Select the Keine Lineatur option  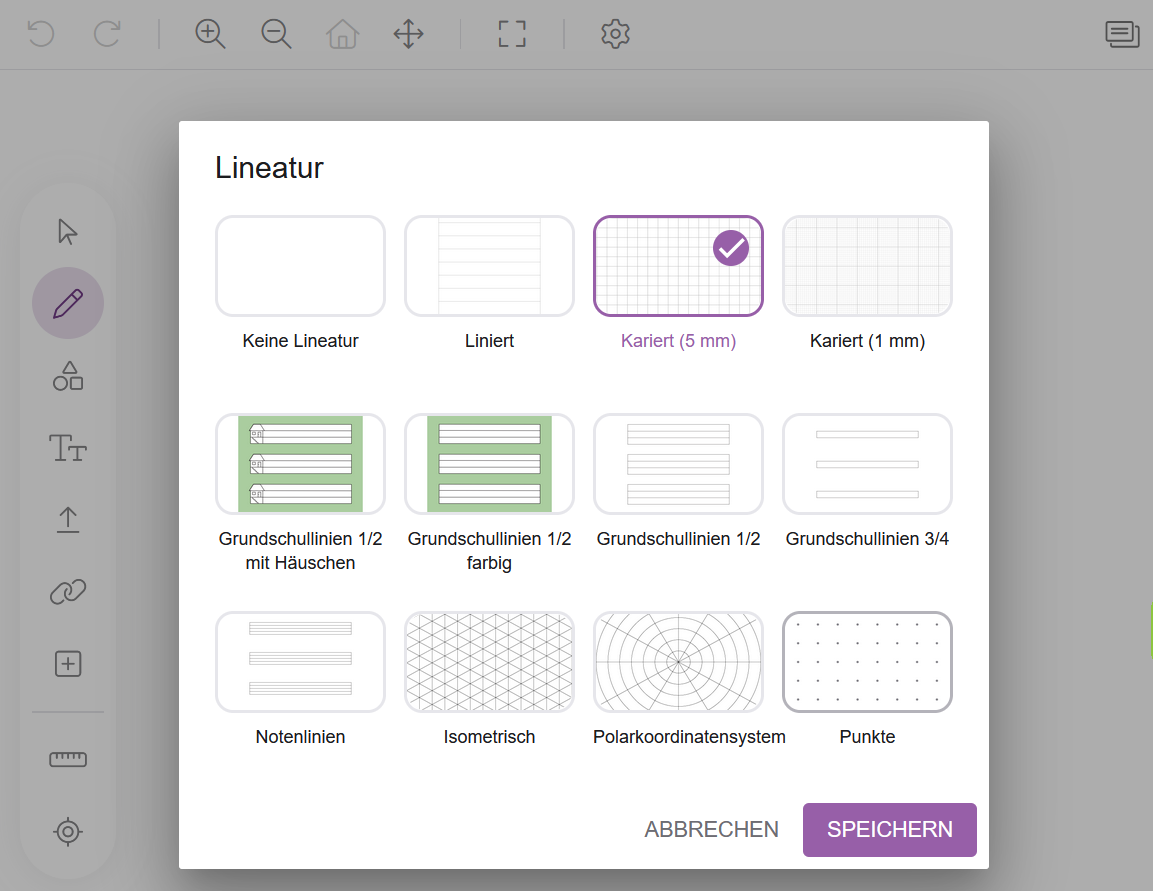click(300, 266)
